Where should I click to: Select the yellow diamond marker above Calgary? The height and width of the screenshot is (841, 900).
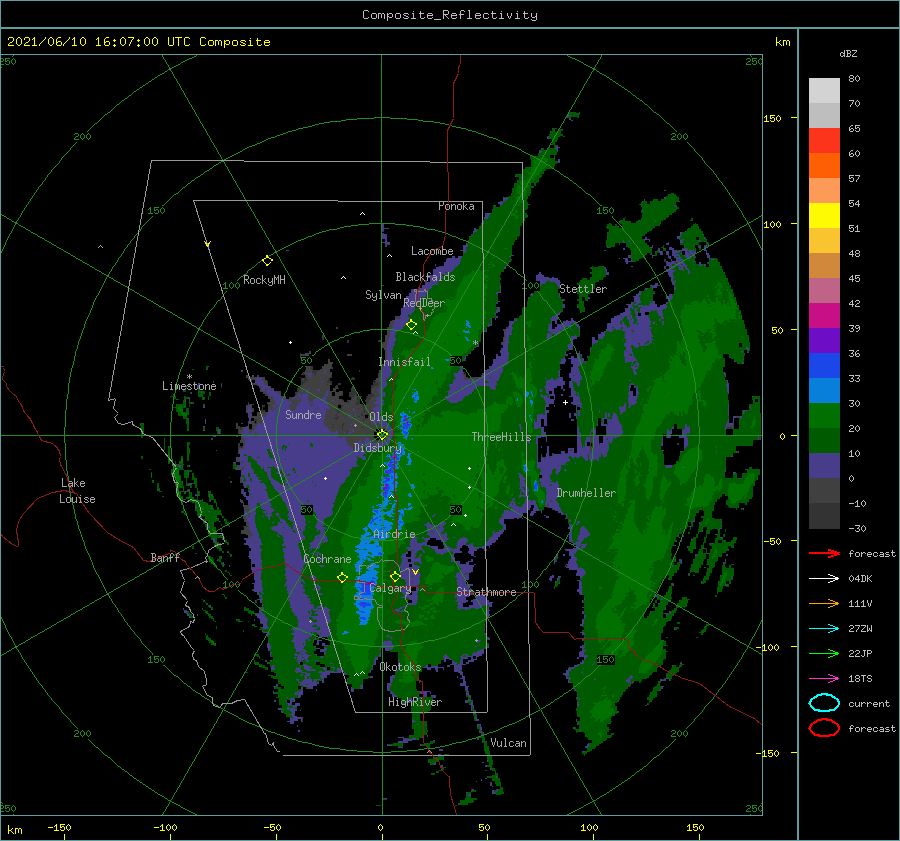click(395, 576)
